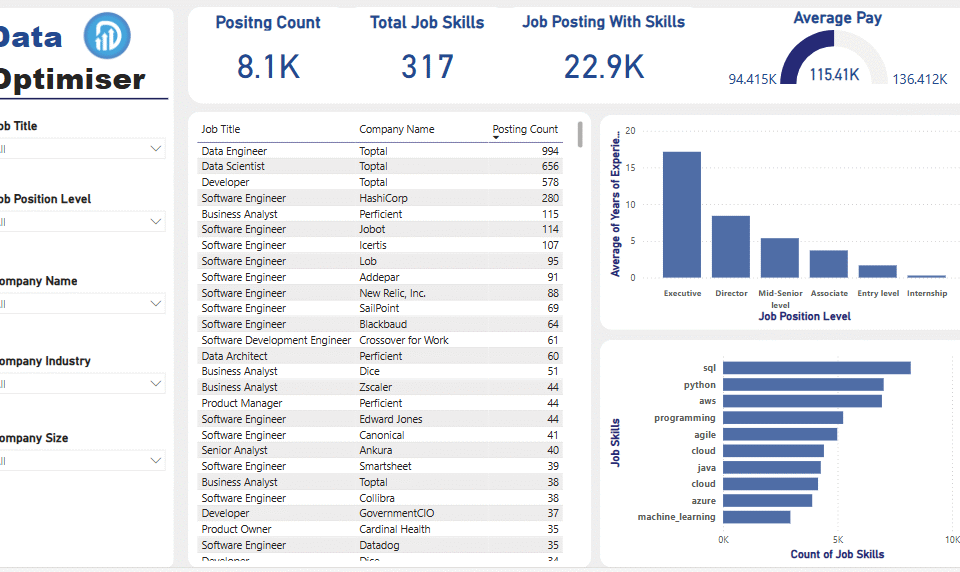Expand the Company Industry slicer dropdown
The image size is (960, 572).
[155, 383]
